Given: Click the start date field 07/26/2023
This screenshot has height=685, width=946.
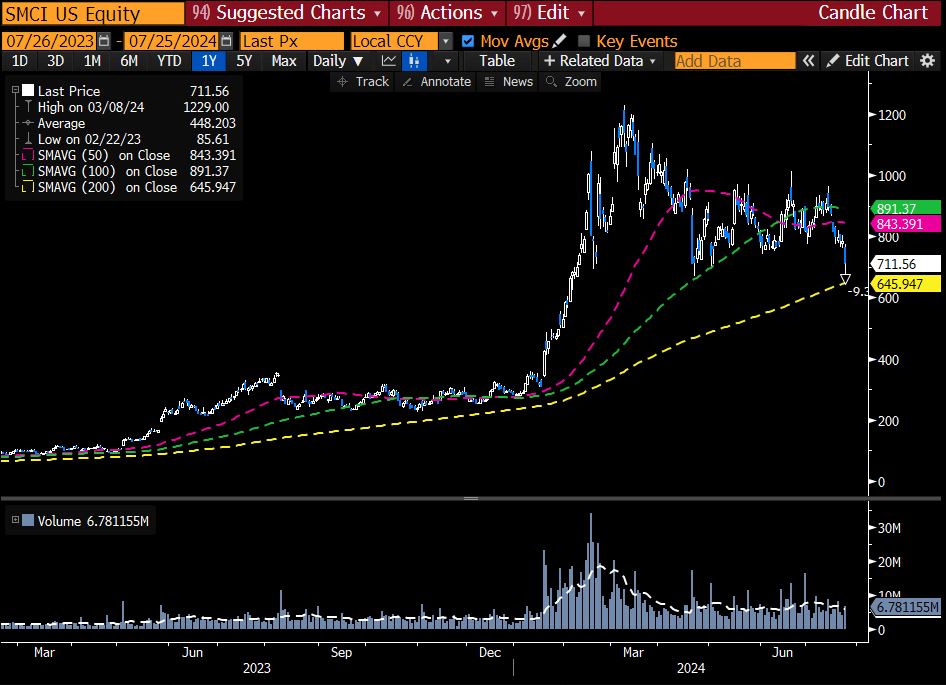Looking at the screenshot, I should [x=49, y=41].
